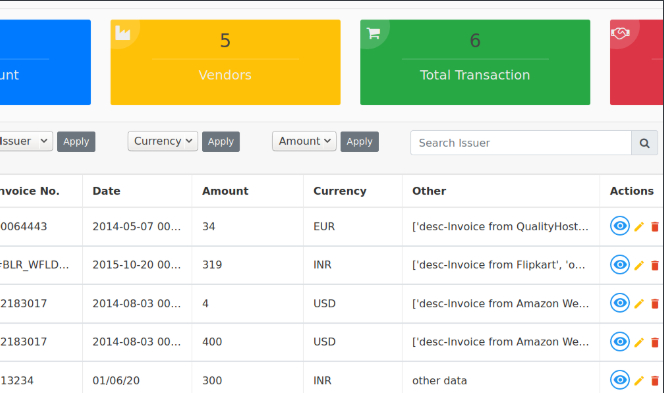View the 'other data' invoice details
Image resolution: width=664 pixels, height=393 pixels.
pyautogui.click(x=620, y=380)
